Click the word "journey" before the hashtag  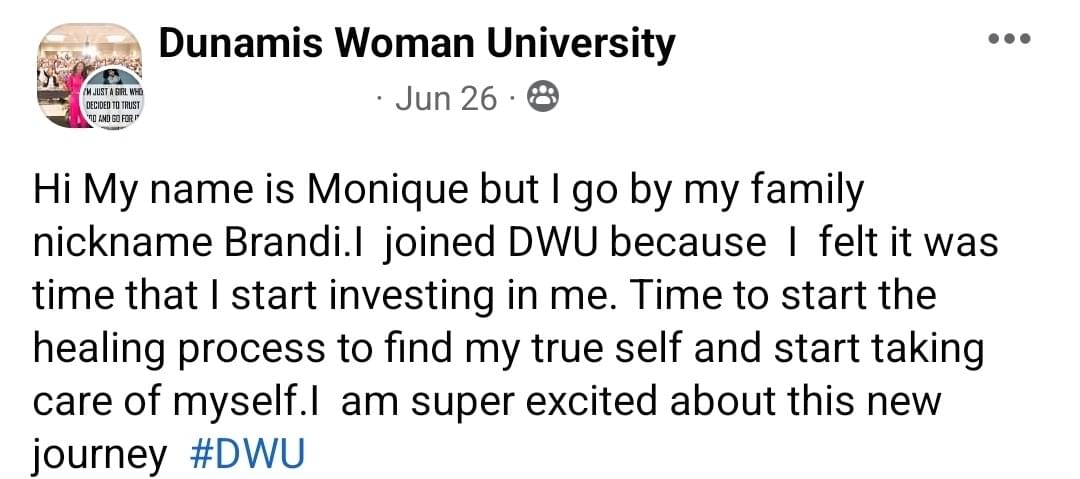tap(100, 456)
